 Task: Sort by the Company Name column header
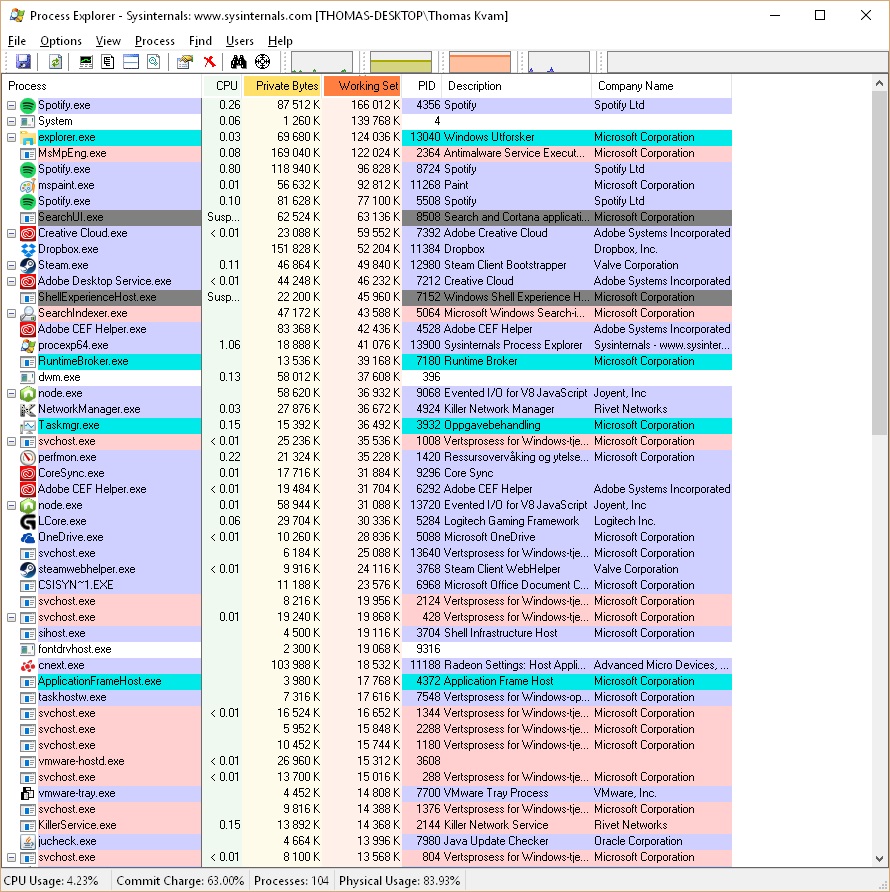pos(661,86)
